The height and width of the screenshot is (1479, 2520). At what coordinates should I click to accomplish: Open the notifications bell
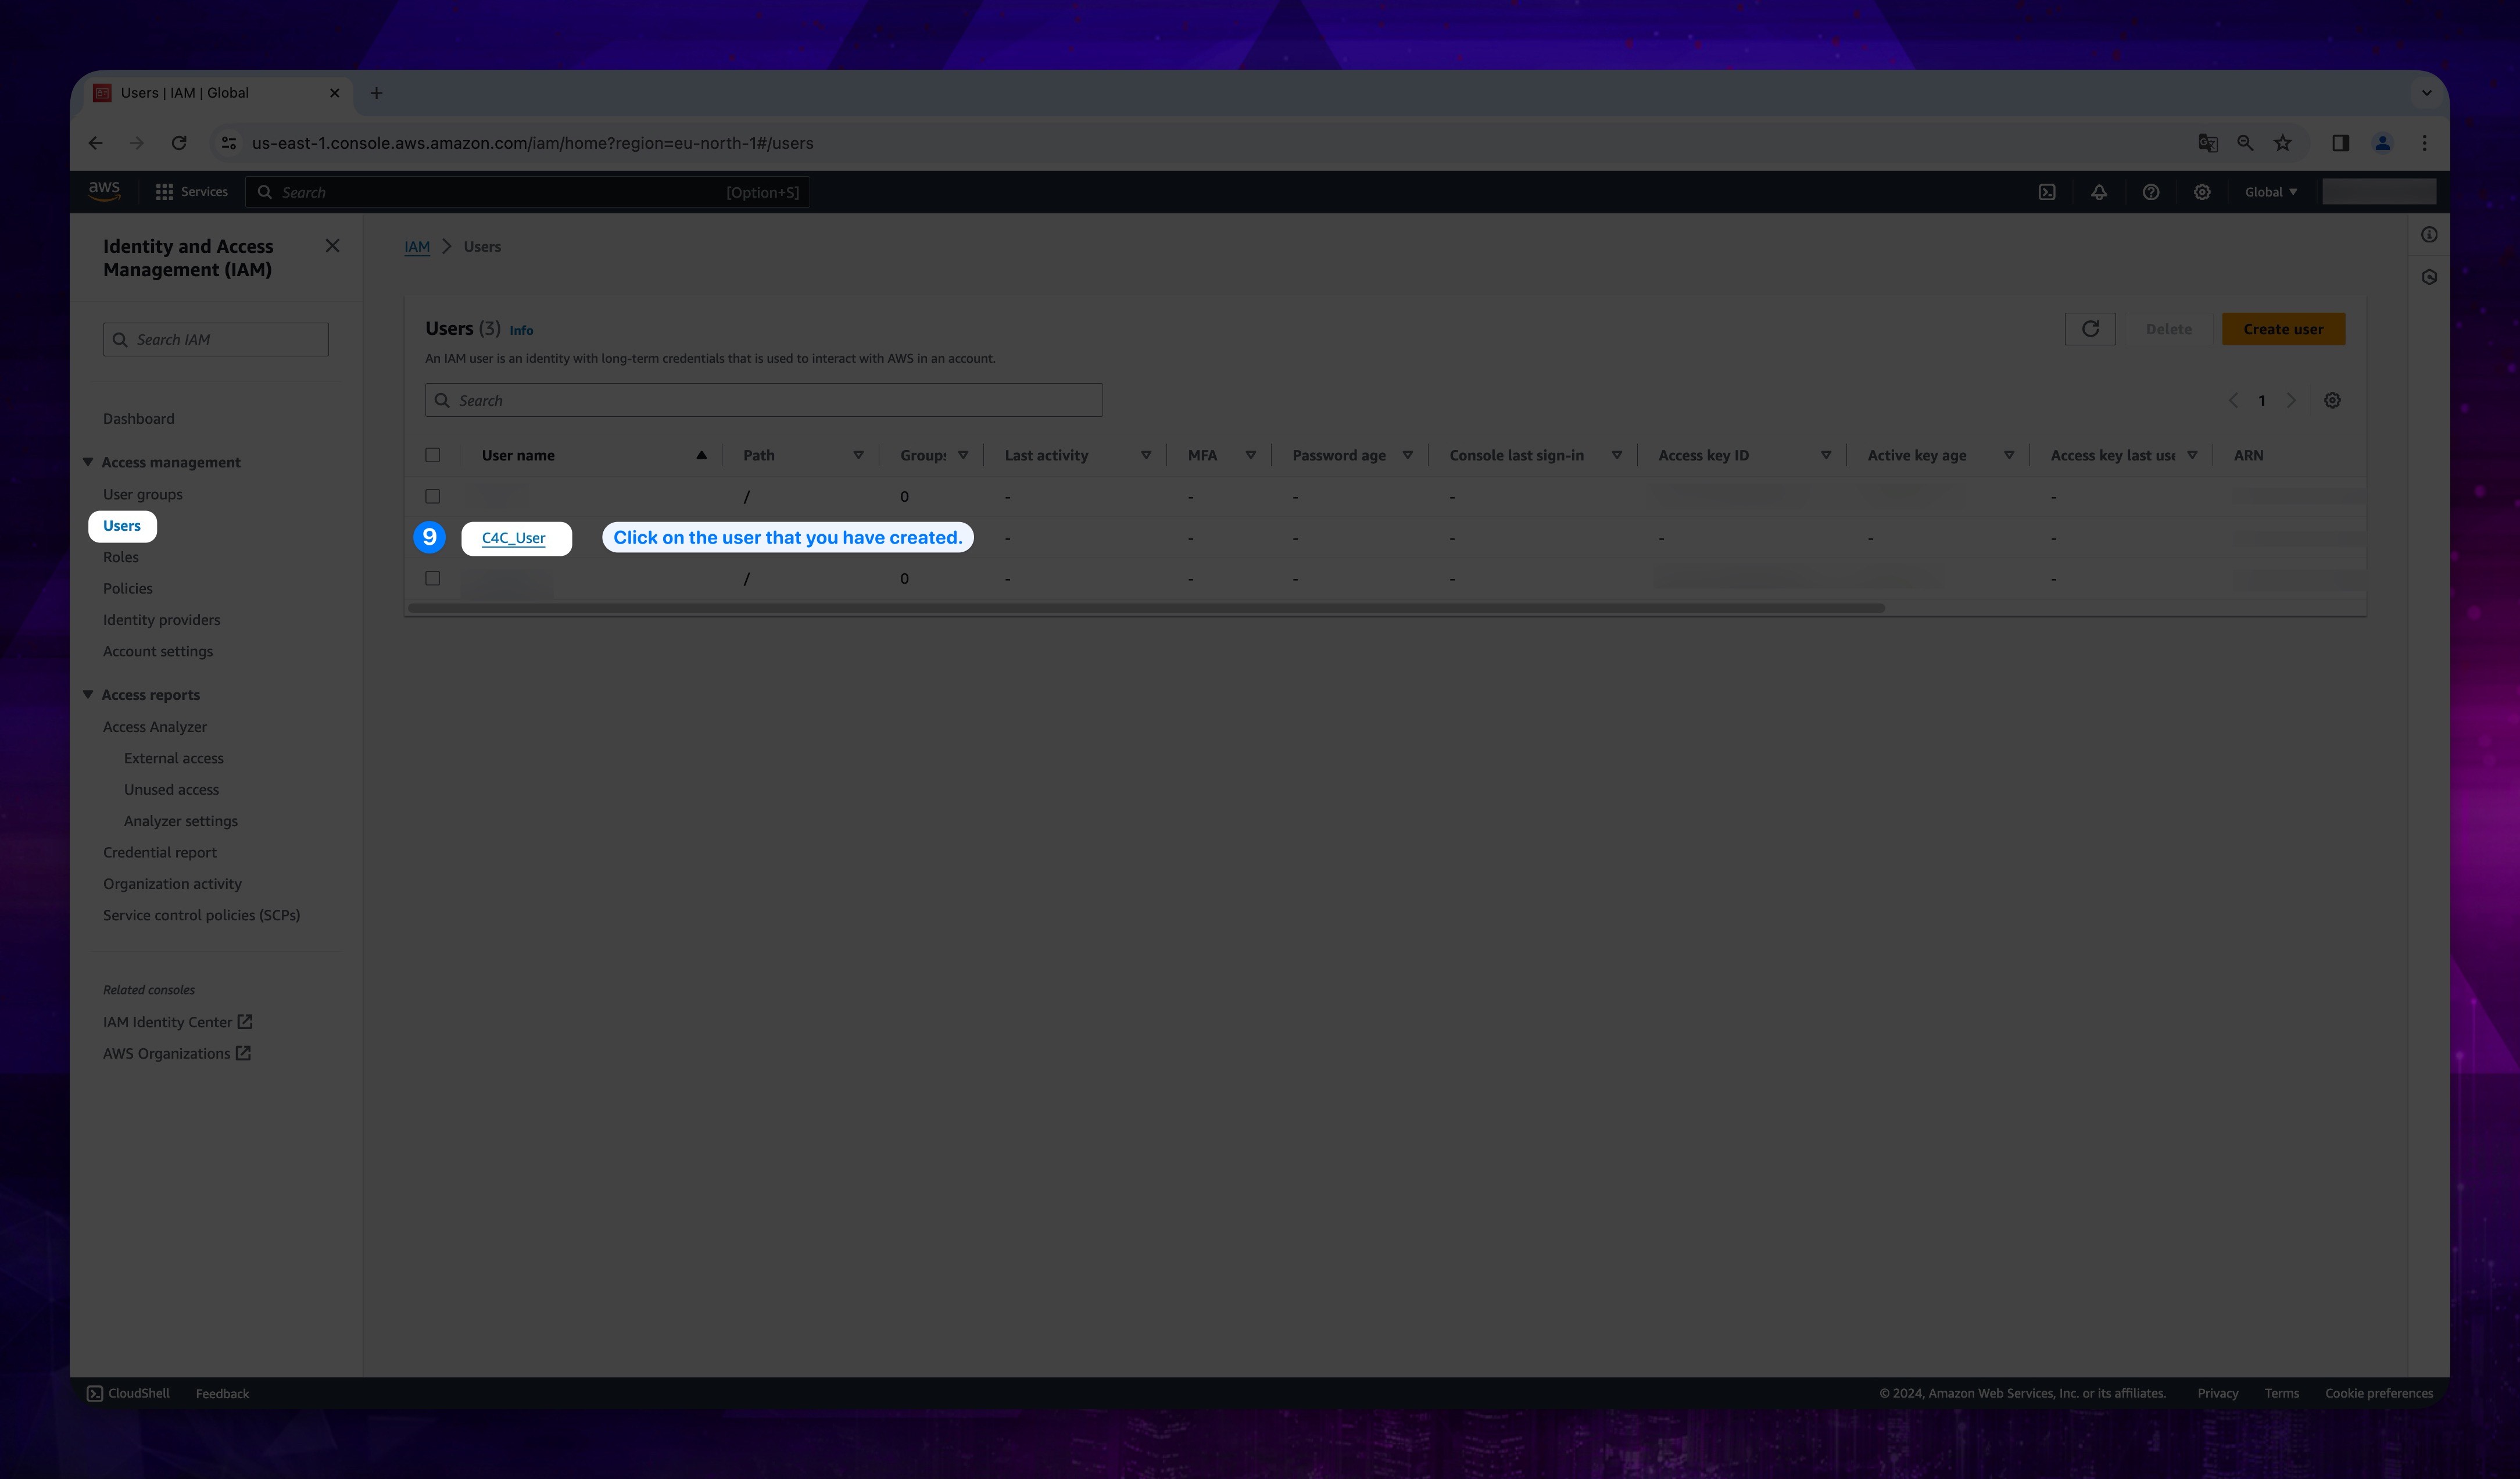click(2099, 192)
